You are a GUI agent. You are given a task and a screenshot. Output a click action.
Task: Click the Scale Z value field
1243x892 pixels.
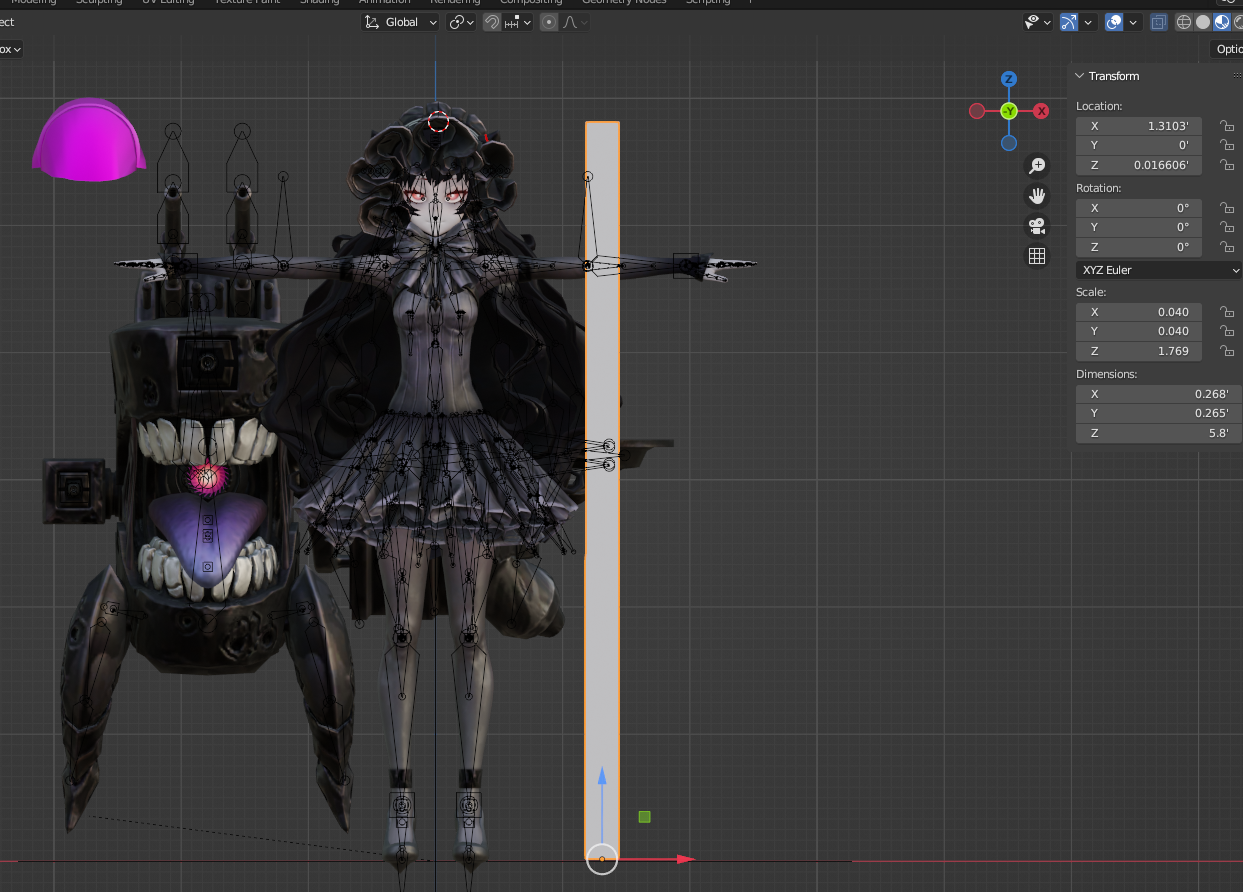pos(1138,351)
